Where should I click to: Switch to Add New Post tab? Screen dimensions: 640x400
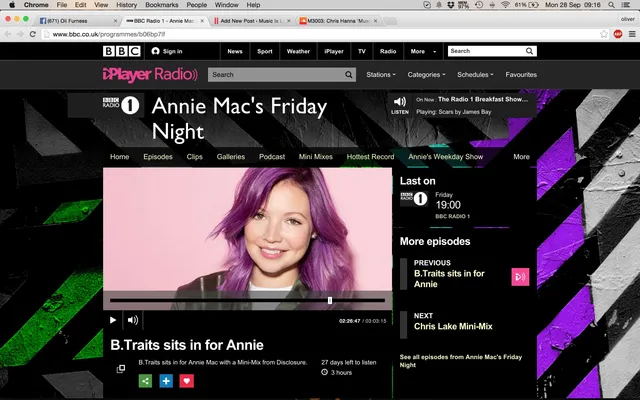point(251,21)
